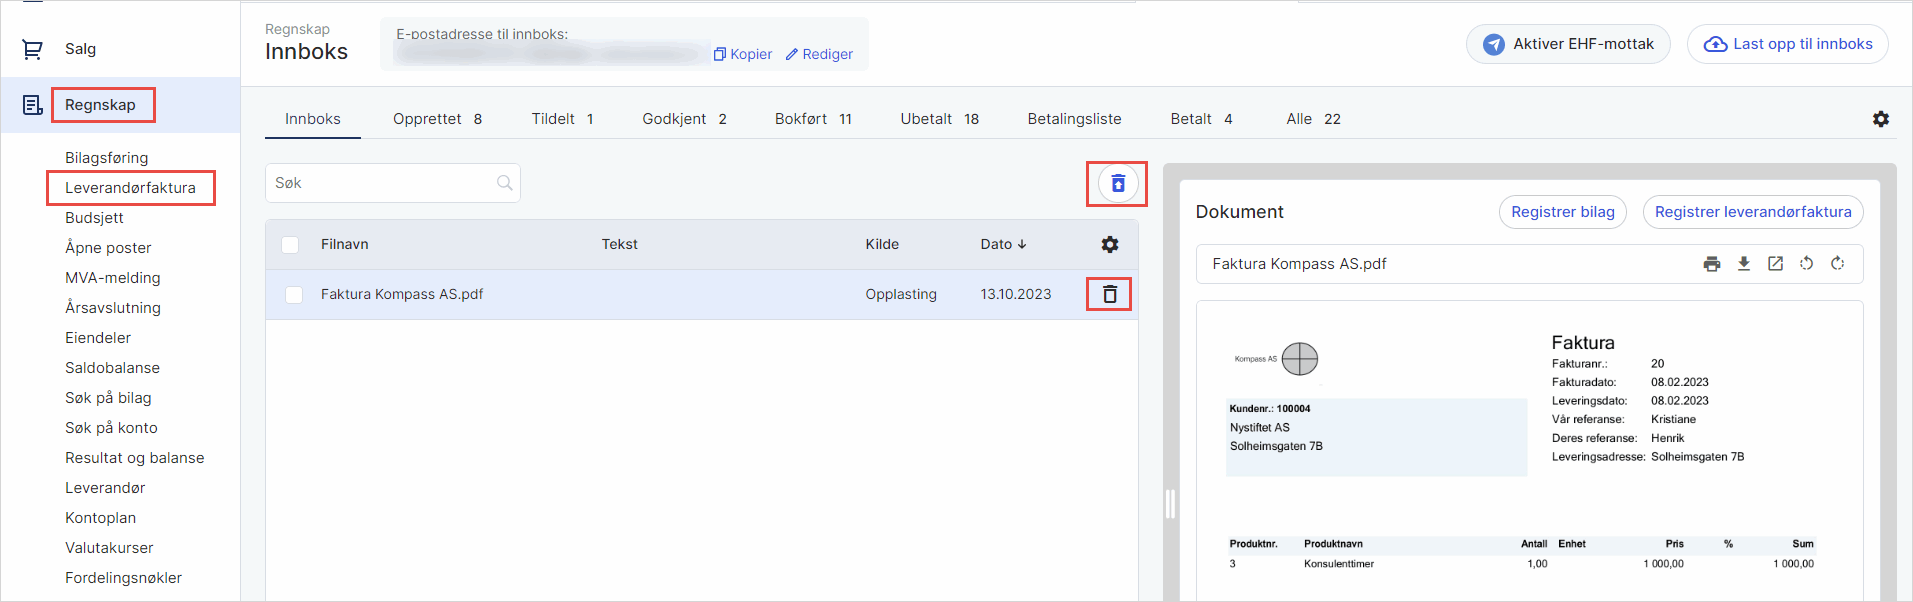Download the Faktura Kompass AS.pdf file
This screenshot has height=602, width=1913.
(1744, 264)
